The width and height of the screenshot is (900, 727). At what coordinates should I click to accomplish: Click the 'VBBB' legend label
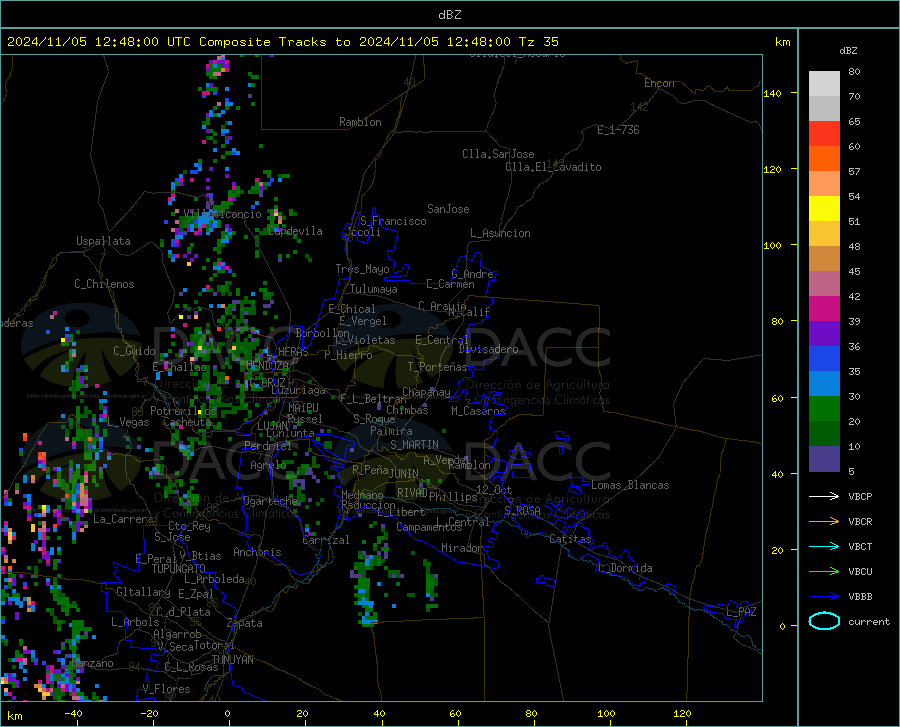coord(860,597)
